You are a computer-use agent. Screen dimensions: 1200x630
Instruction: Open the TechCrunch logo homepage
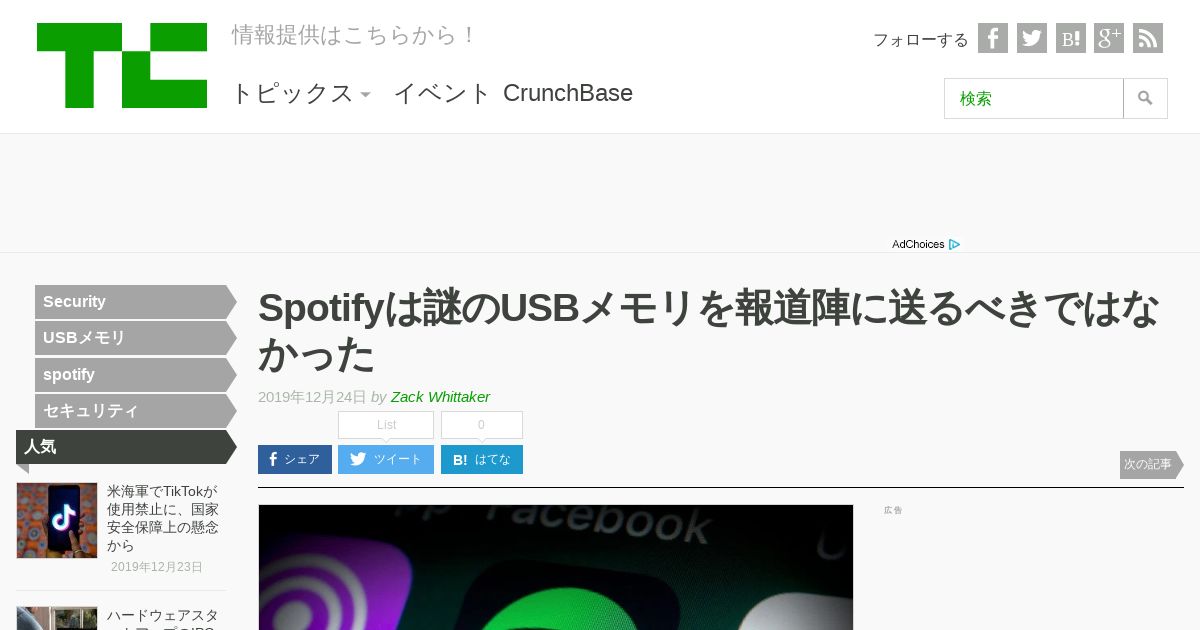122,65
